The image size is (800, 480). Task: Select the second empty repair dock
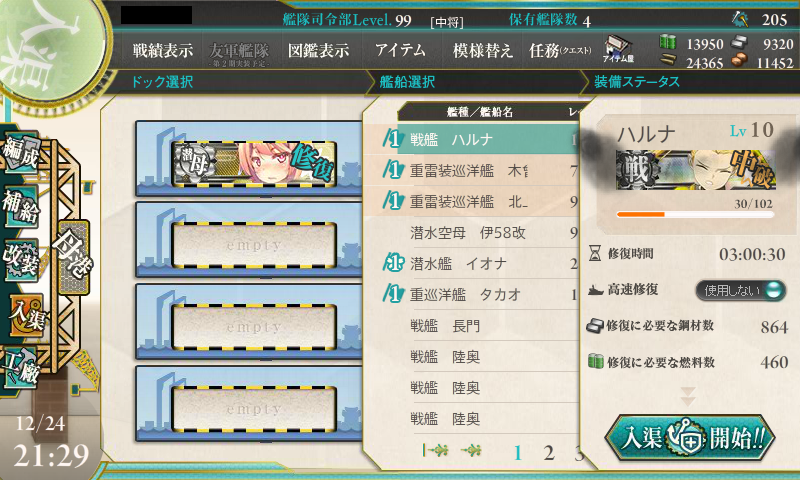tap(254, 326)
